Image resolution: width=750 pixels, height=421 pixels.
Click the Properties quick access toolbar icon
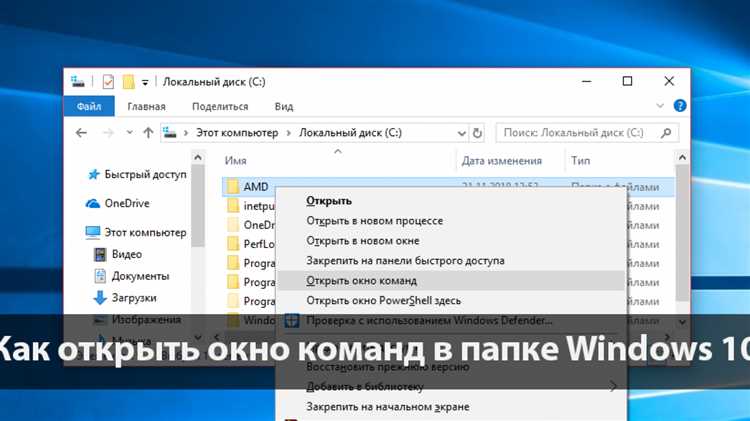tap(108, 82)
